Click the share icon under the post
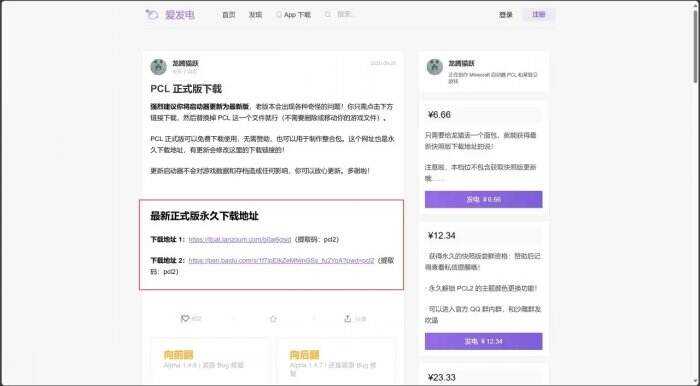700x386 pixels. click(x=348, y=319)
